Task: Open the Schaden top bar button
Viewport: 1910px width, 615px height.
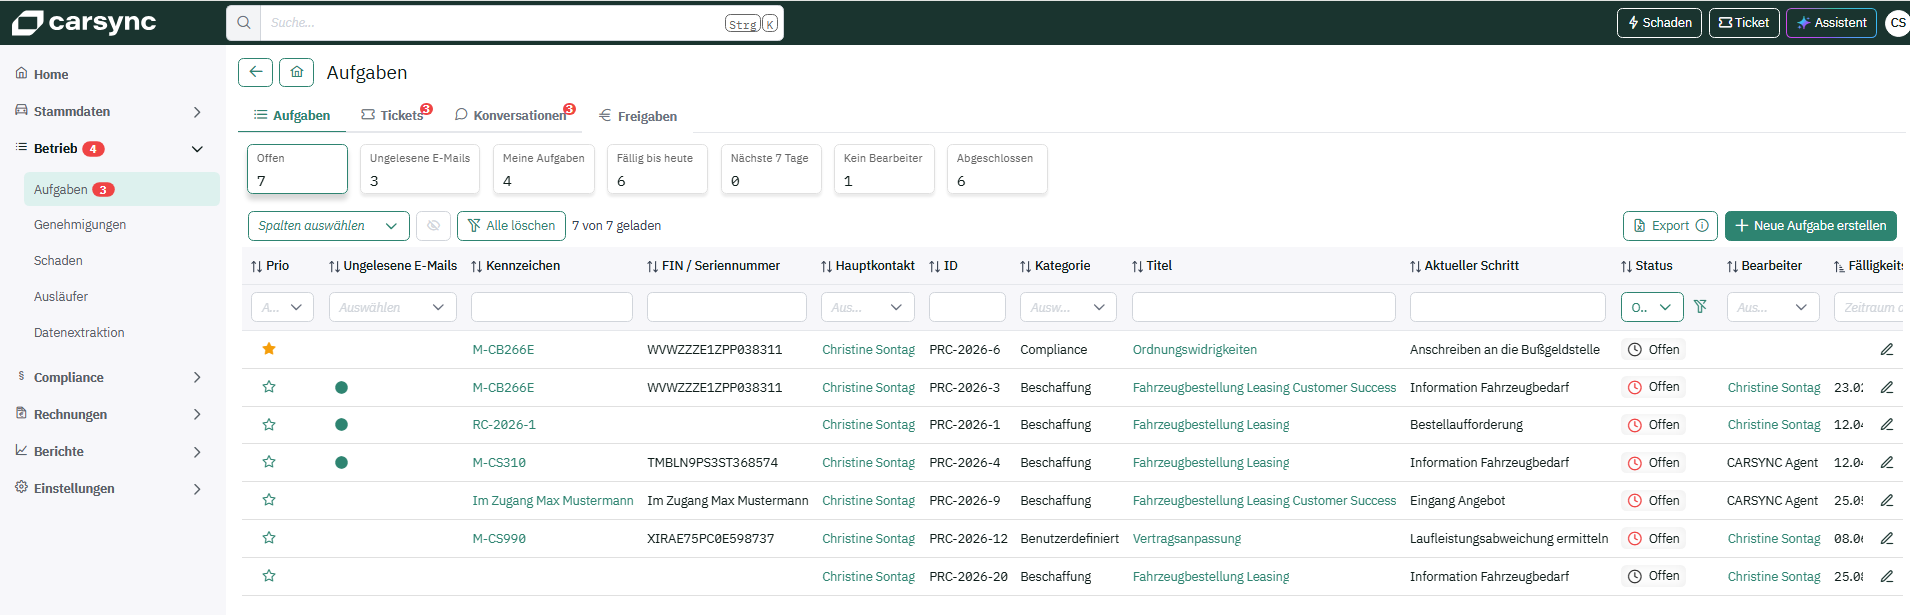Action: pyautogui.click(x=1659, y=22)
